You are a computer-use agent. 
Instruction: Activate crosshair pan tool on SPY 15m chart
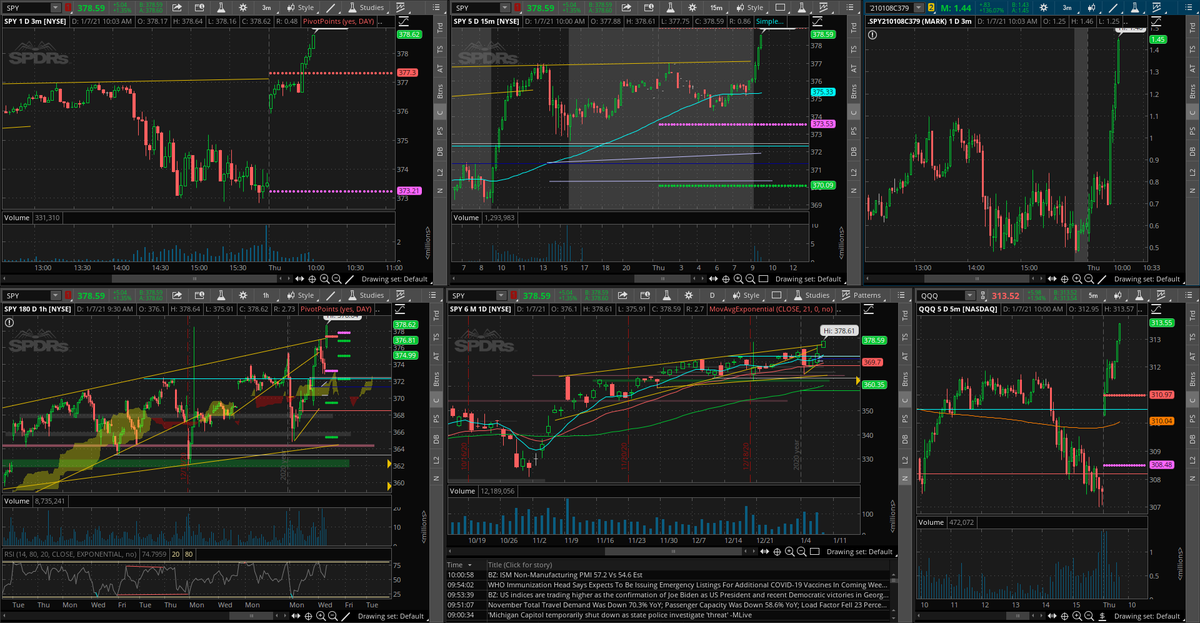click(x=725, y=279)
